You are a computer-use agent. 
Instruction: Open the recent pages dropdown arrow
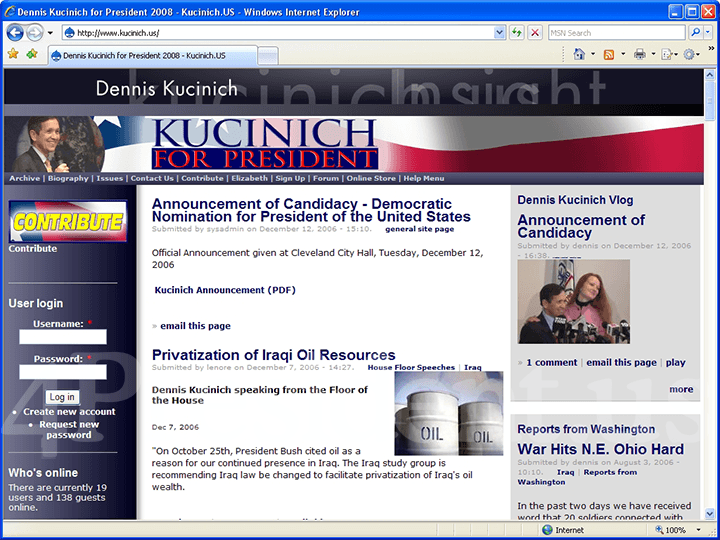click(x=50, y=33)
